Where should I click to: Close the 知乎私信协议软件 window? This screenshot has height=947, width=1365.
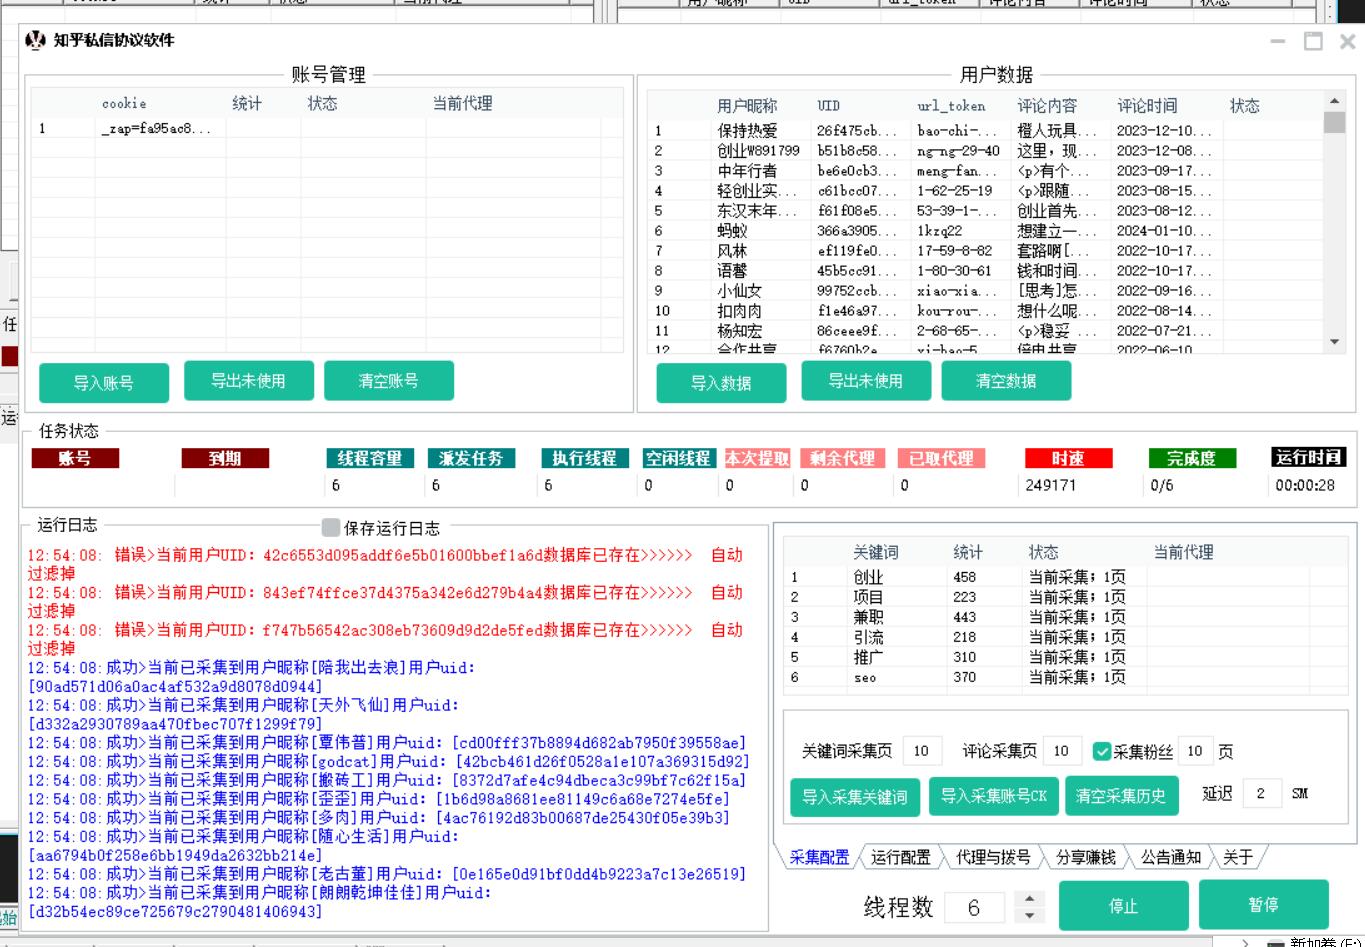pos(1347,41)
